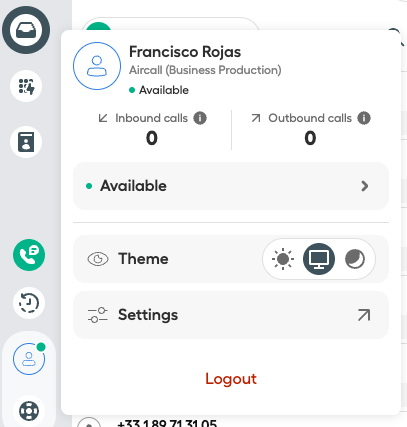Click Francisco Rojas large profile avatar
The image size is (407, 427).
97,66
